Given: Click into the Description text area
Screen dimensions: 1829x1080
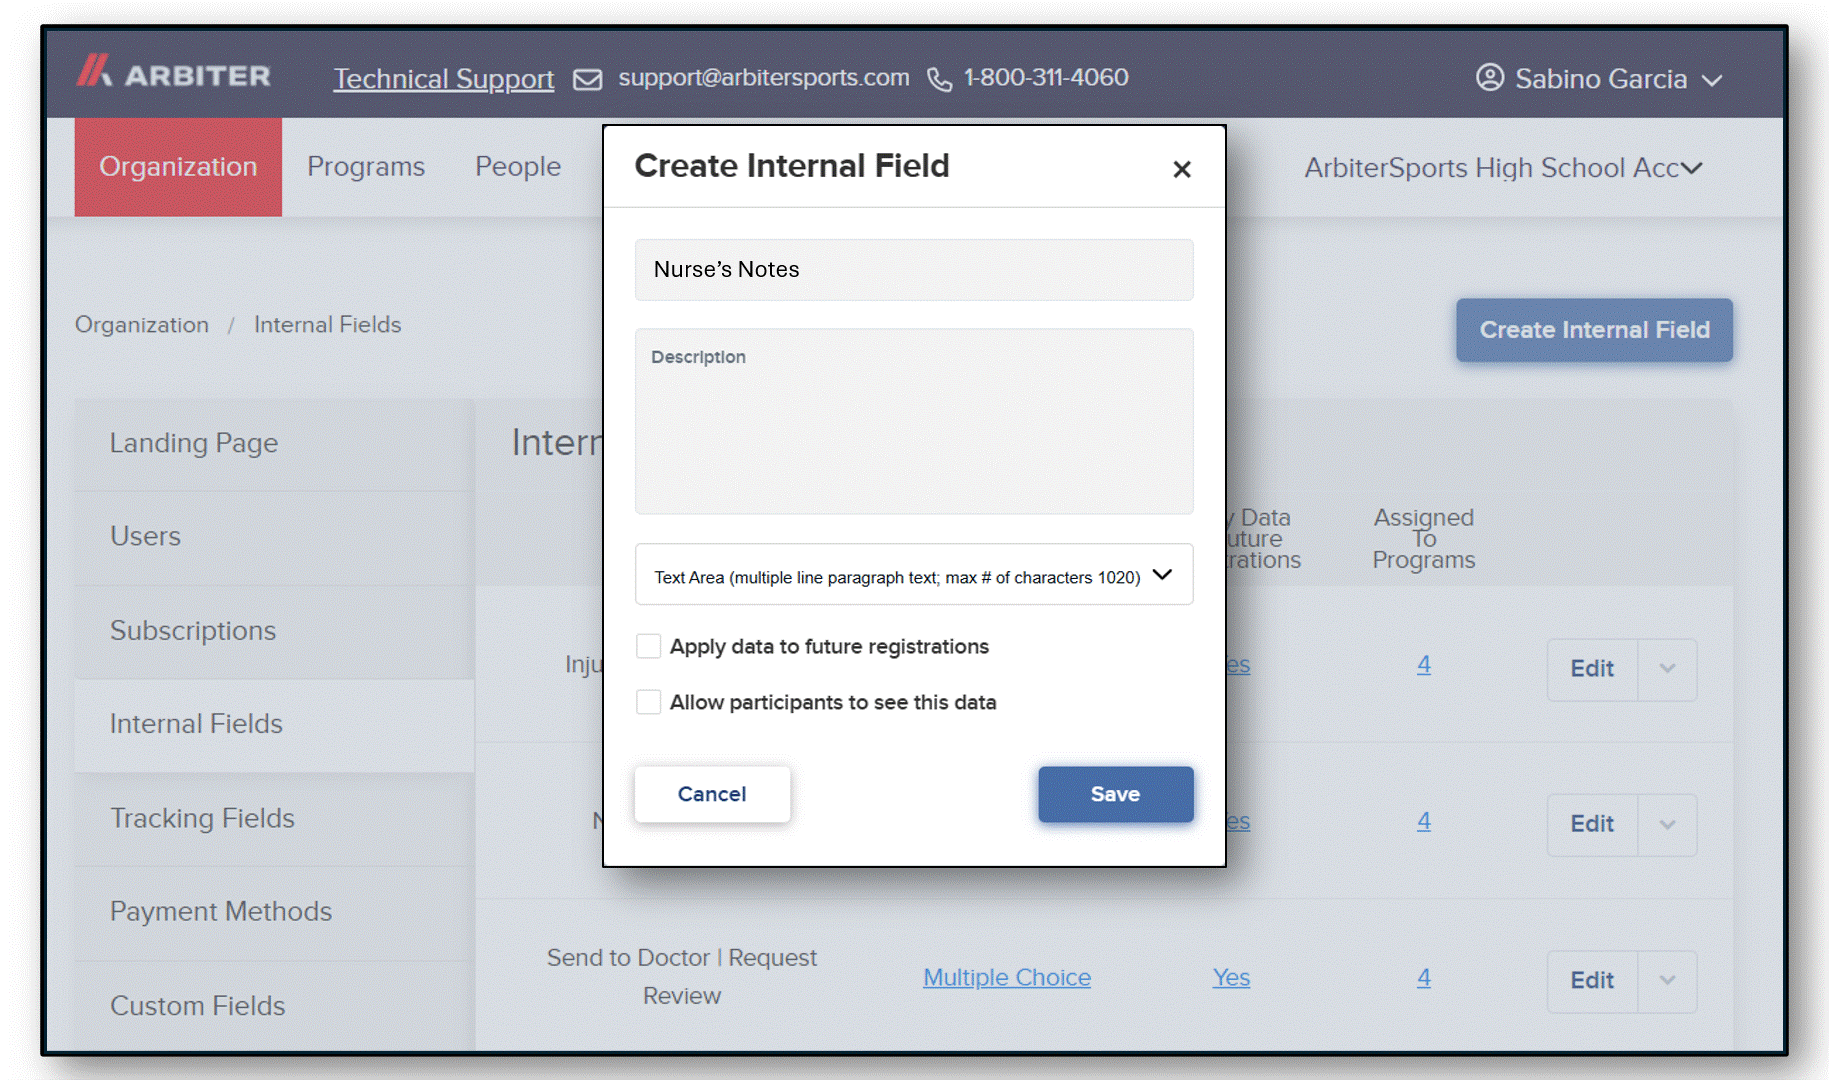Looking at the screenshot, I should coord(914,421).
